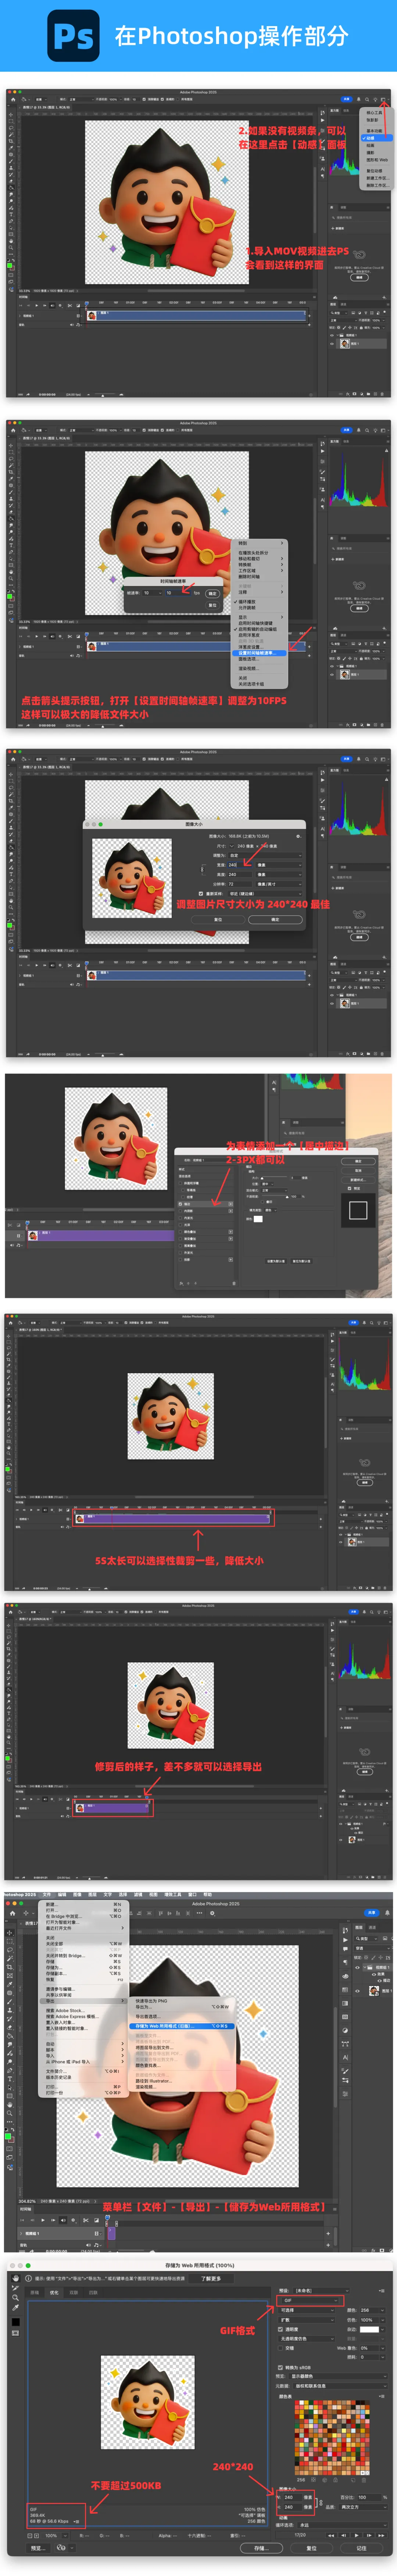Click the red-boxed workspace switcher icon

[383, 99]
